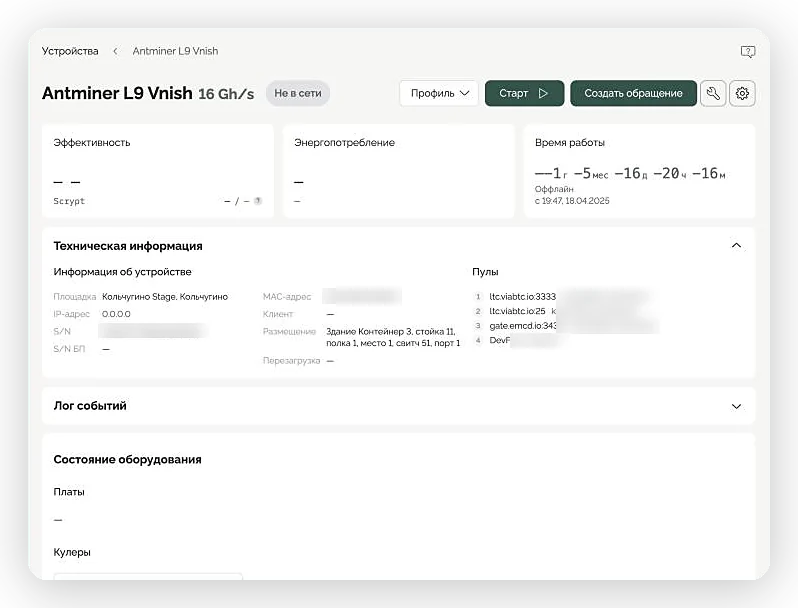Select pool ltc.viabtc.io:3333 entry

[522, 296]
